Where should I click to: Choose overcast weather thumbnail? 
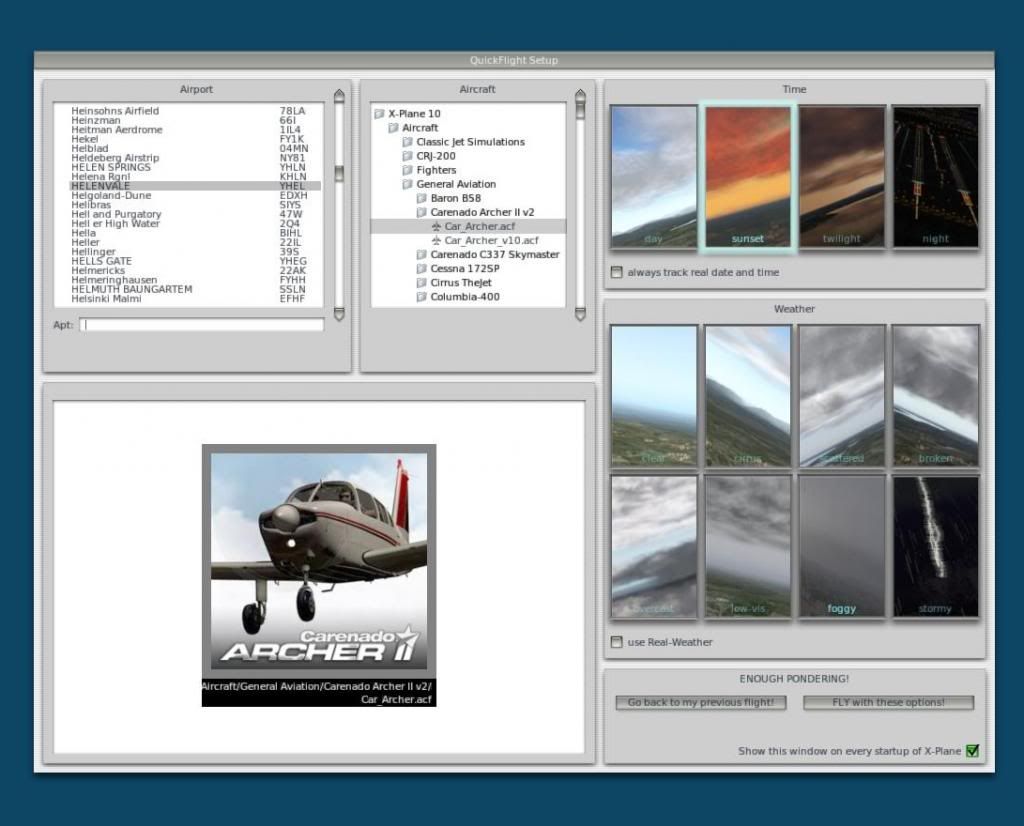654,546
